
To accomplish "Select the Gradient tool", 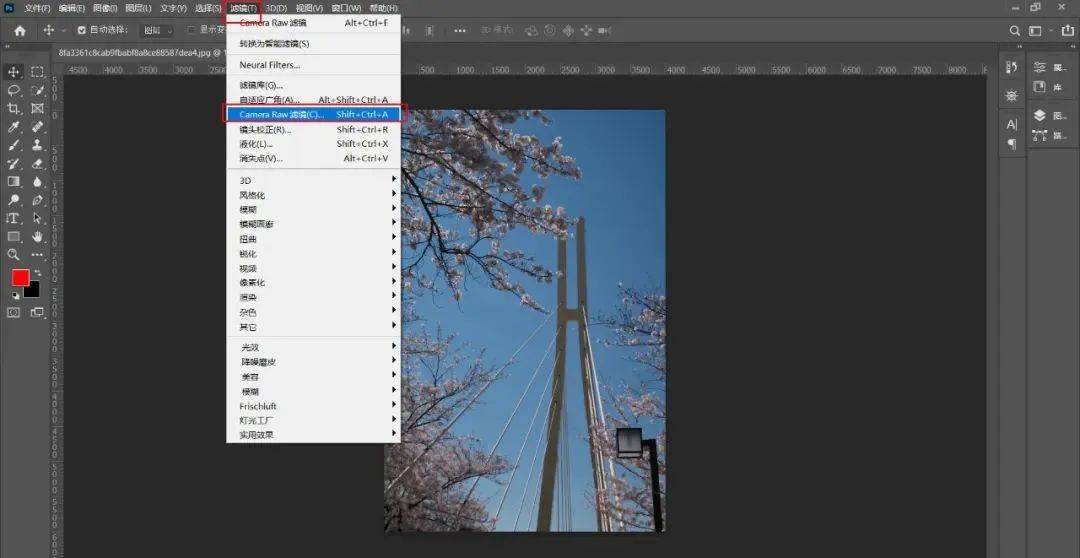I will click(x=13, y=181).
